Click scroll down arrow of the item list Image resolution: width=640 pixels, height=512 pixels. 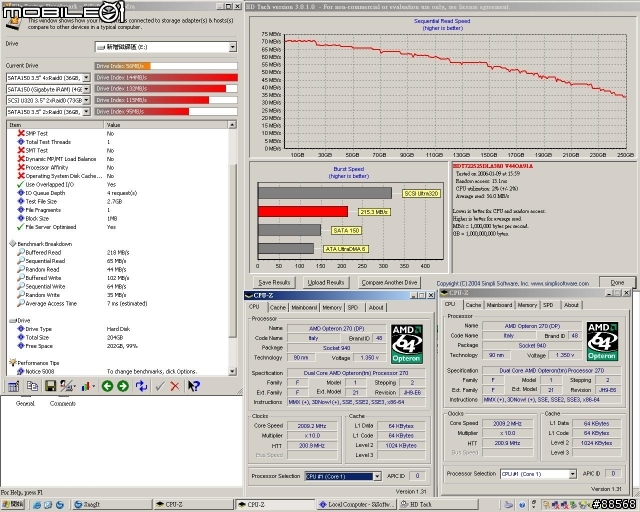(x=232, y=372)
